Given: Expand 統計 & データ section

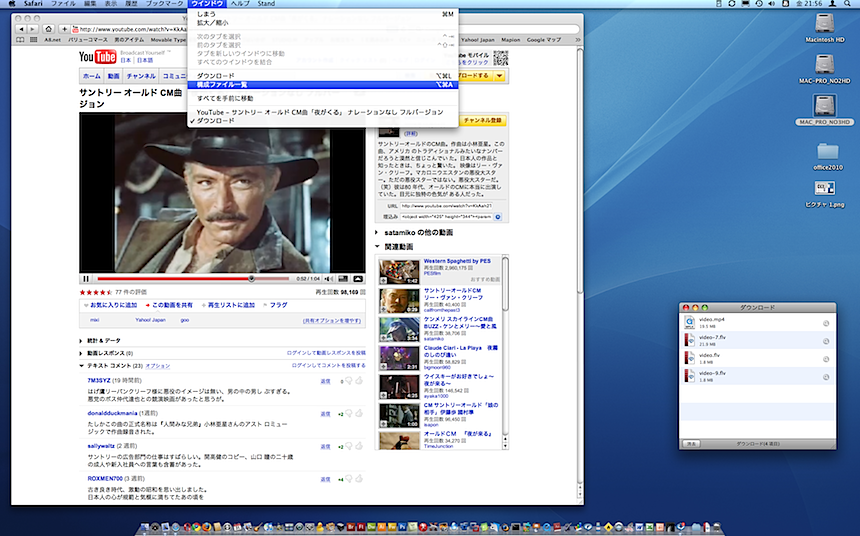Looking at the screenshot, I should click(81, 341).
